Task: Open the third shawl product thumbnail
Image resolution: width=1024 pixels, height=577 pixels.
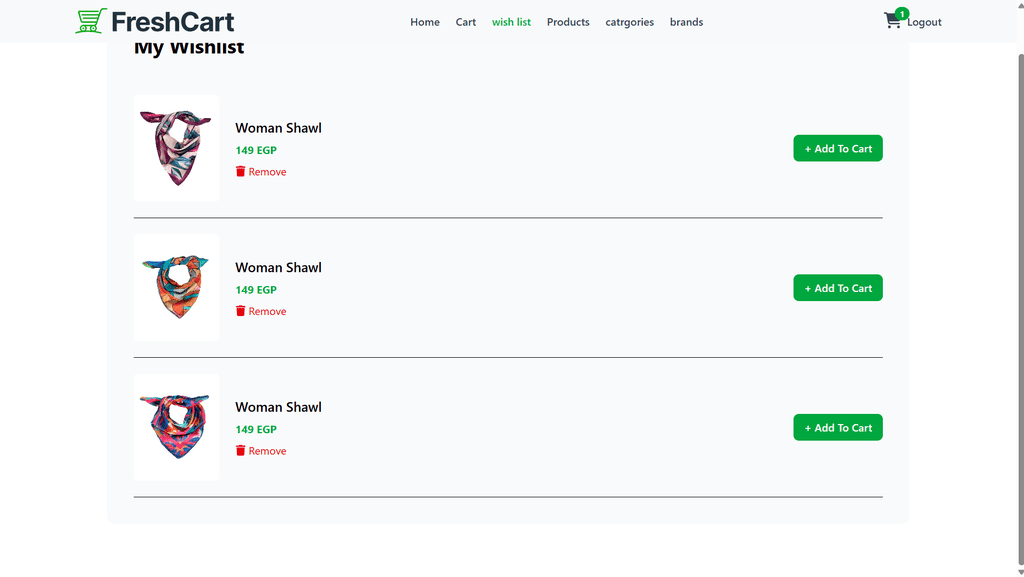Action: 176,427
